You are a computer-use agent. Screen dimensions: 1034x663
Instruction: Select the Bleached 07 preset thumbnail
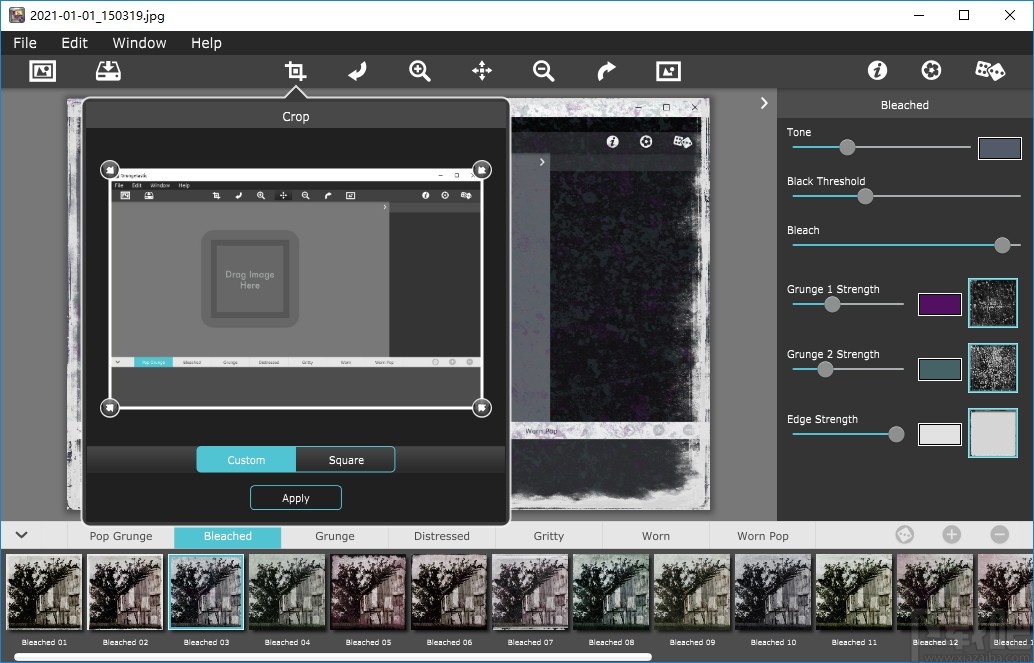tap(530, 591)
